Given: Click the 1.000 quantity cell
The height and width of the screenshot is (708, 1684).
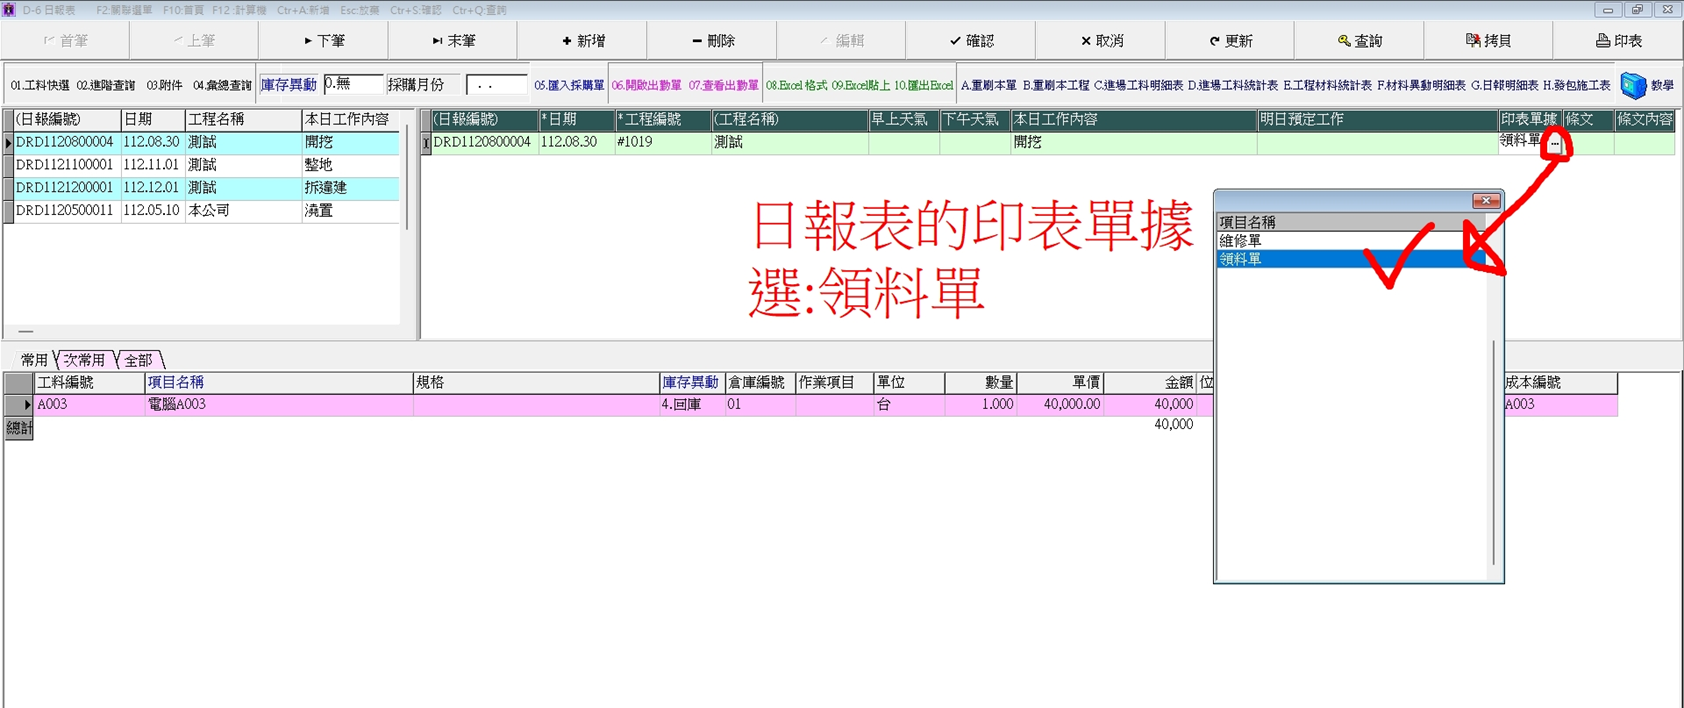Looking at the screenshot, I should [981, 405].
